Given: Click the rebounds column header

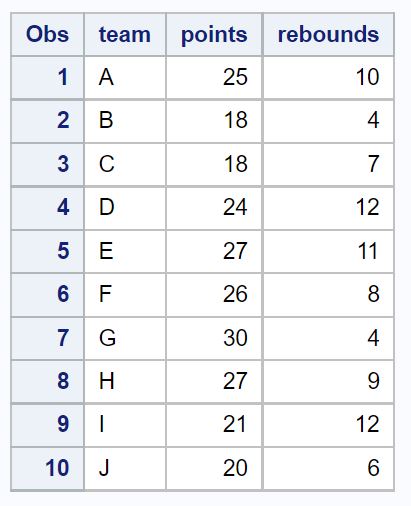Looking at the screenshot, I should pos(329,34).
